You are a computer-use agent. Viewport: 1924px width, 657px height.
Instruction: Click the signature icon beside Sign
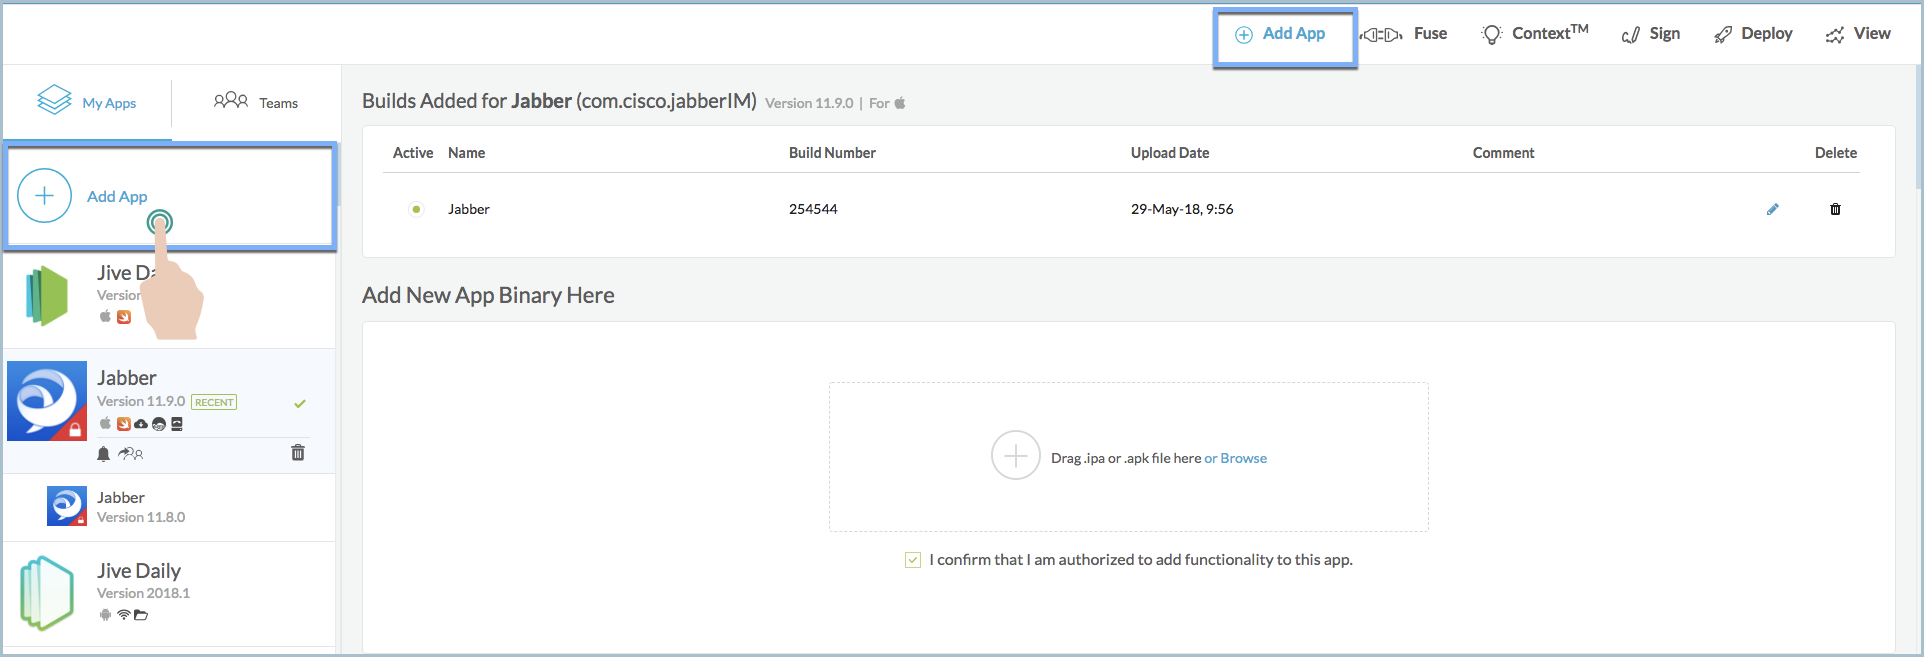click(x=1631, y=35)
